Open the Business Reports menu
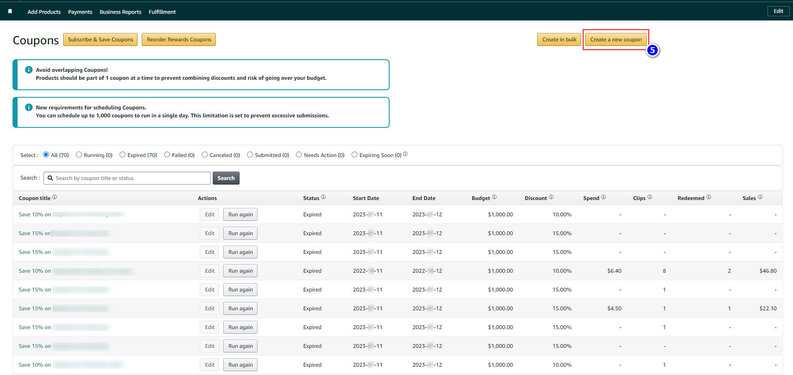This screenshot has width=793, height=375. click(120, 12)
